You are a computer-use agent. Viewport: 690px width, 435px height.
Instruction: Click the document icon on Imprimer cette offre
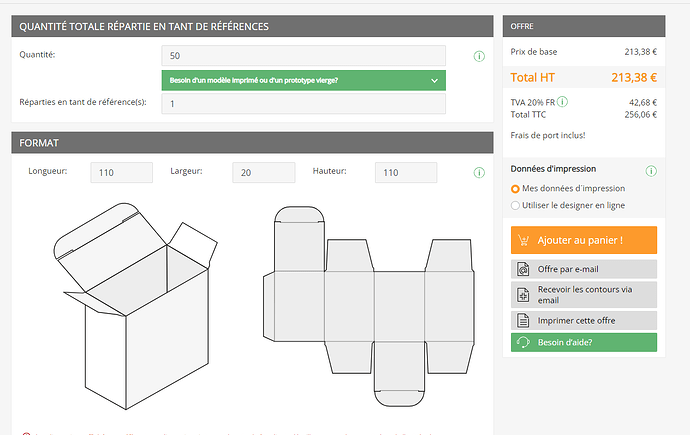point(522,321)
